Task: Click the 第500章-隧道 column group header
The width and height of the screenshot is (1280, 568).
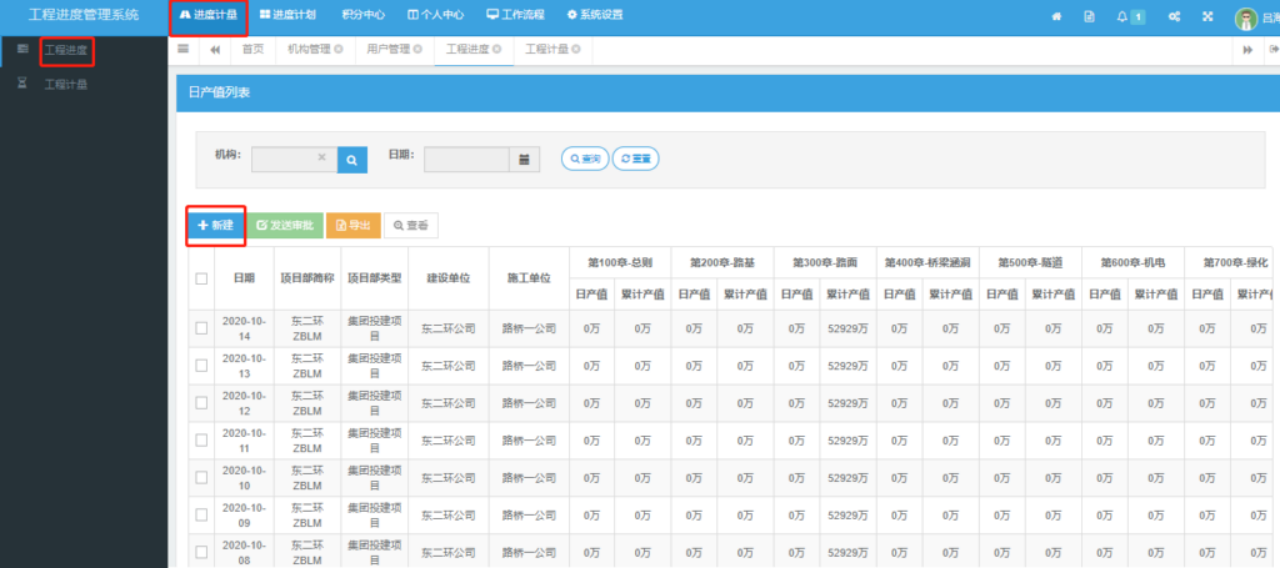Action: (x=1030, y=262)
